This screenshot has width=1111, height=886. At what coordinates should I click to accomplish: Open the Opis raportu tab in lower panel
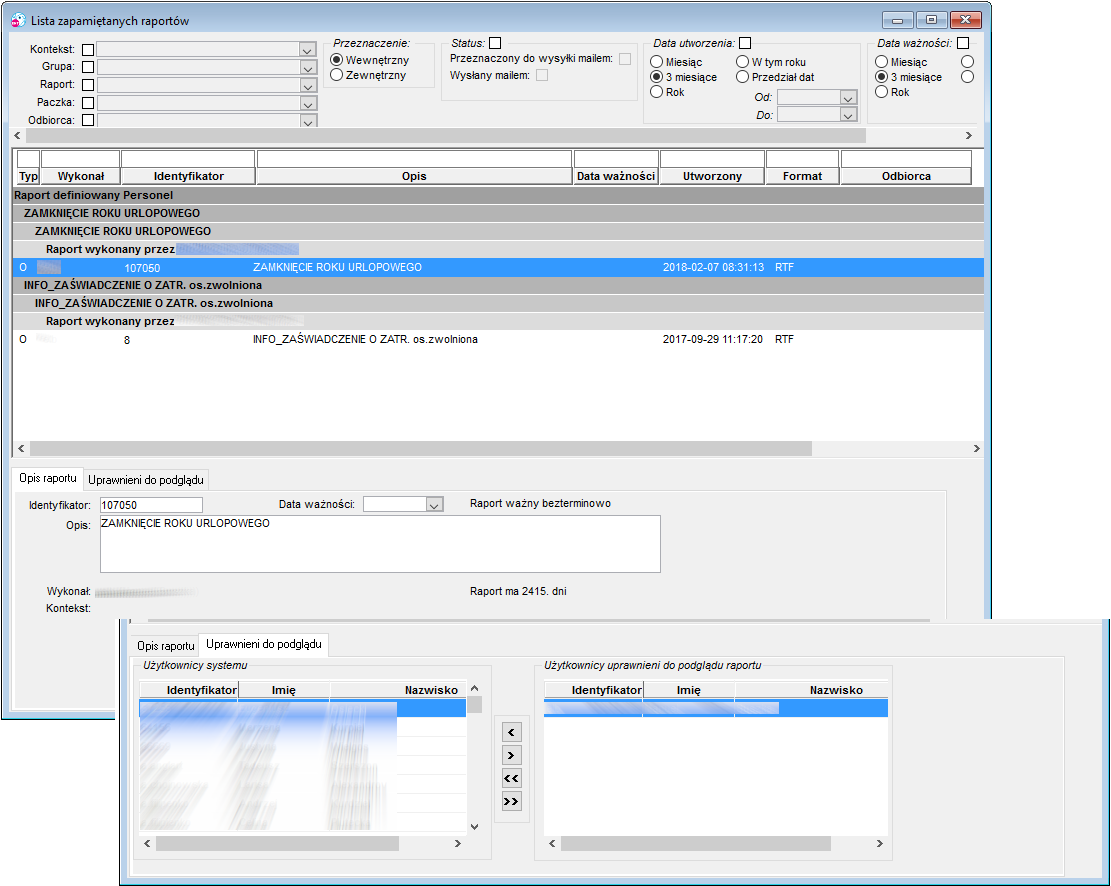[166, 646]
